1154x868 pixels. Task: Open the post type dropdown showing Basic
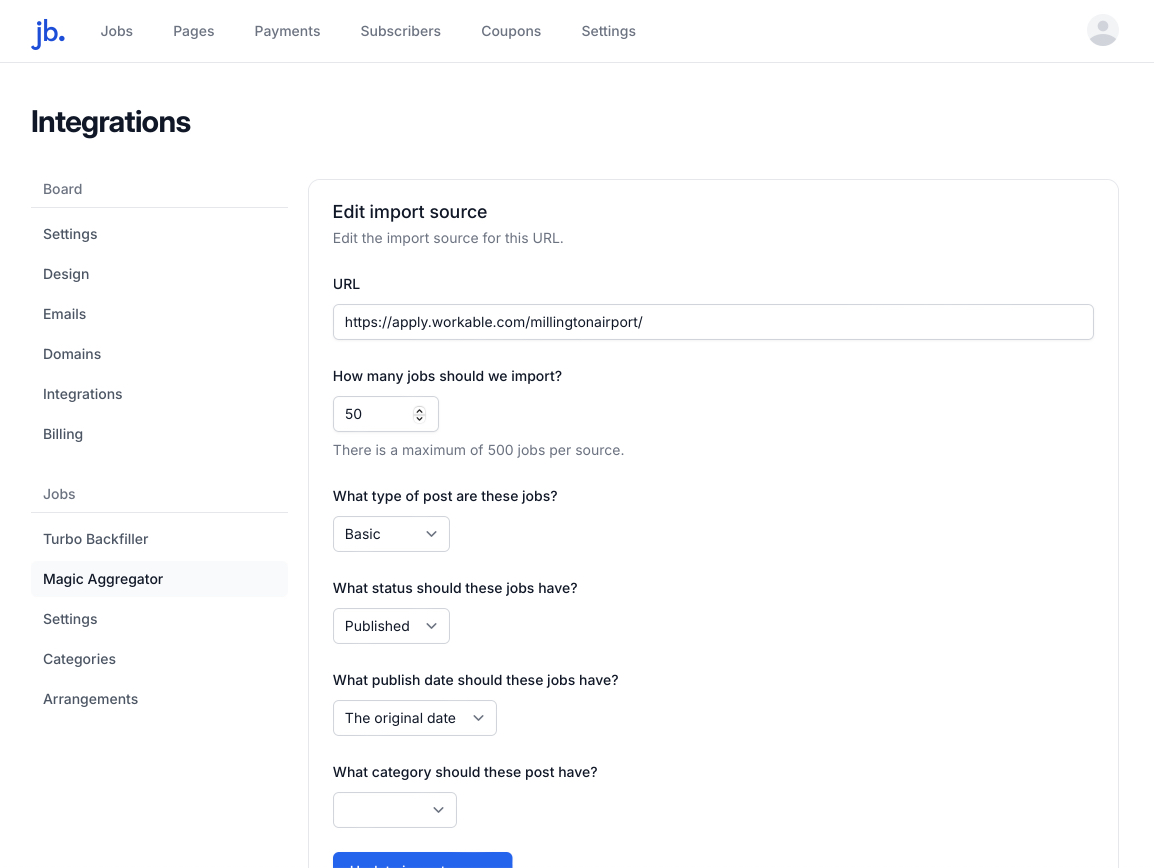point(391,534)
